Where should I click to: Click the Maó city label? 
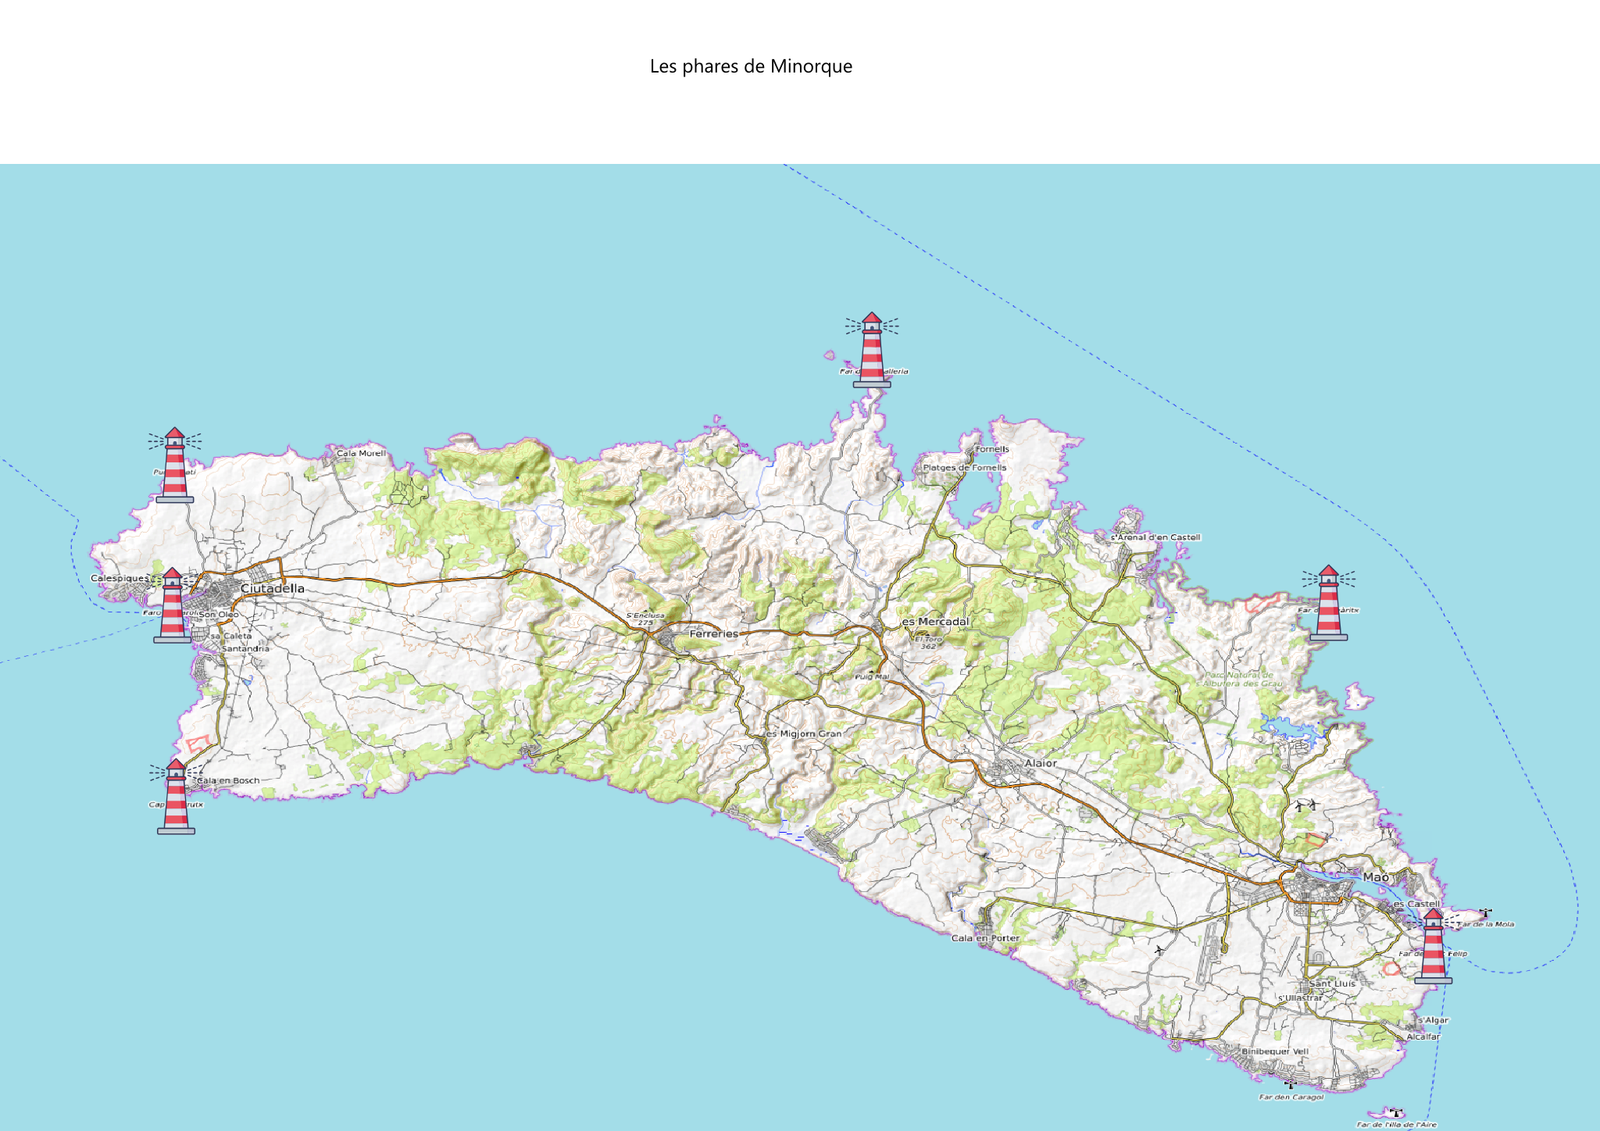pos(1376,877)
